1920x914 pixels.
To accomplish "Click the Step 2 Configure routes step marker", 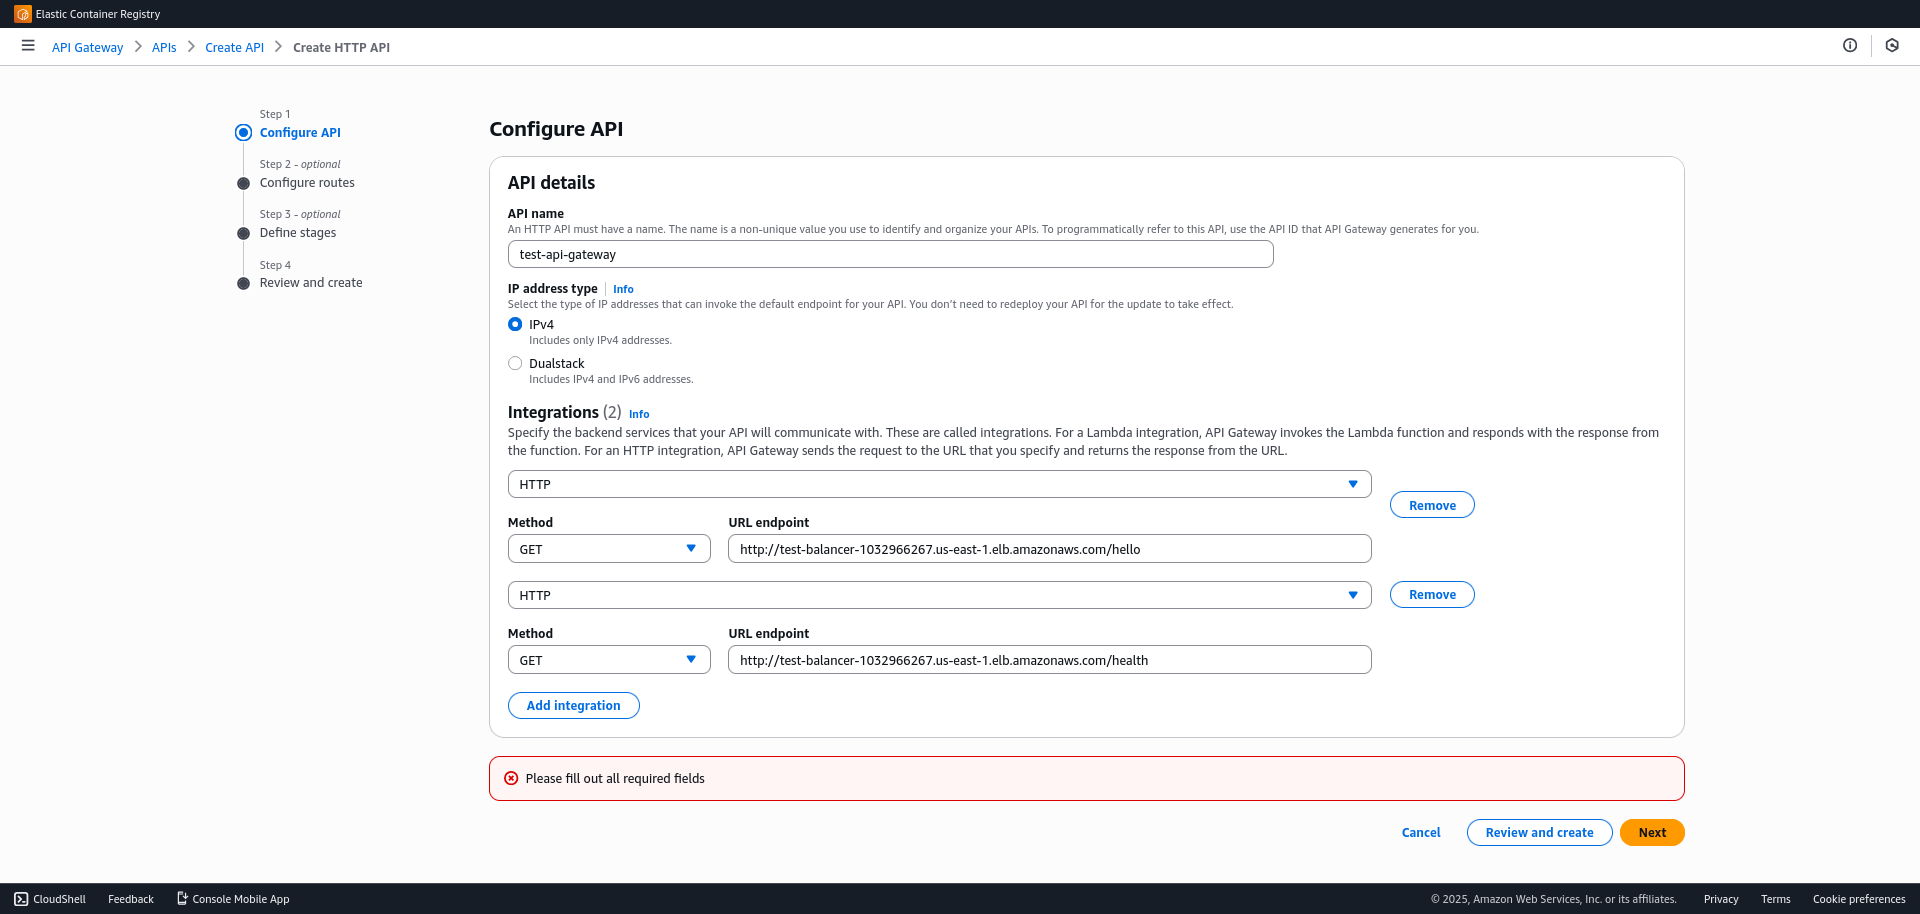I will [x=243, y=183].
